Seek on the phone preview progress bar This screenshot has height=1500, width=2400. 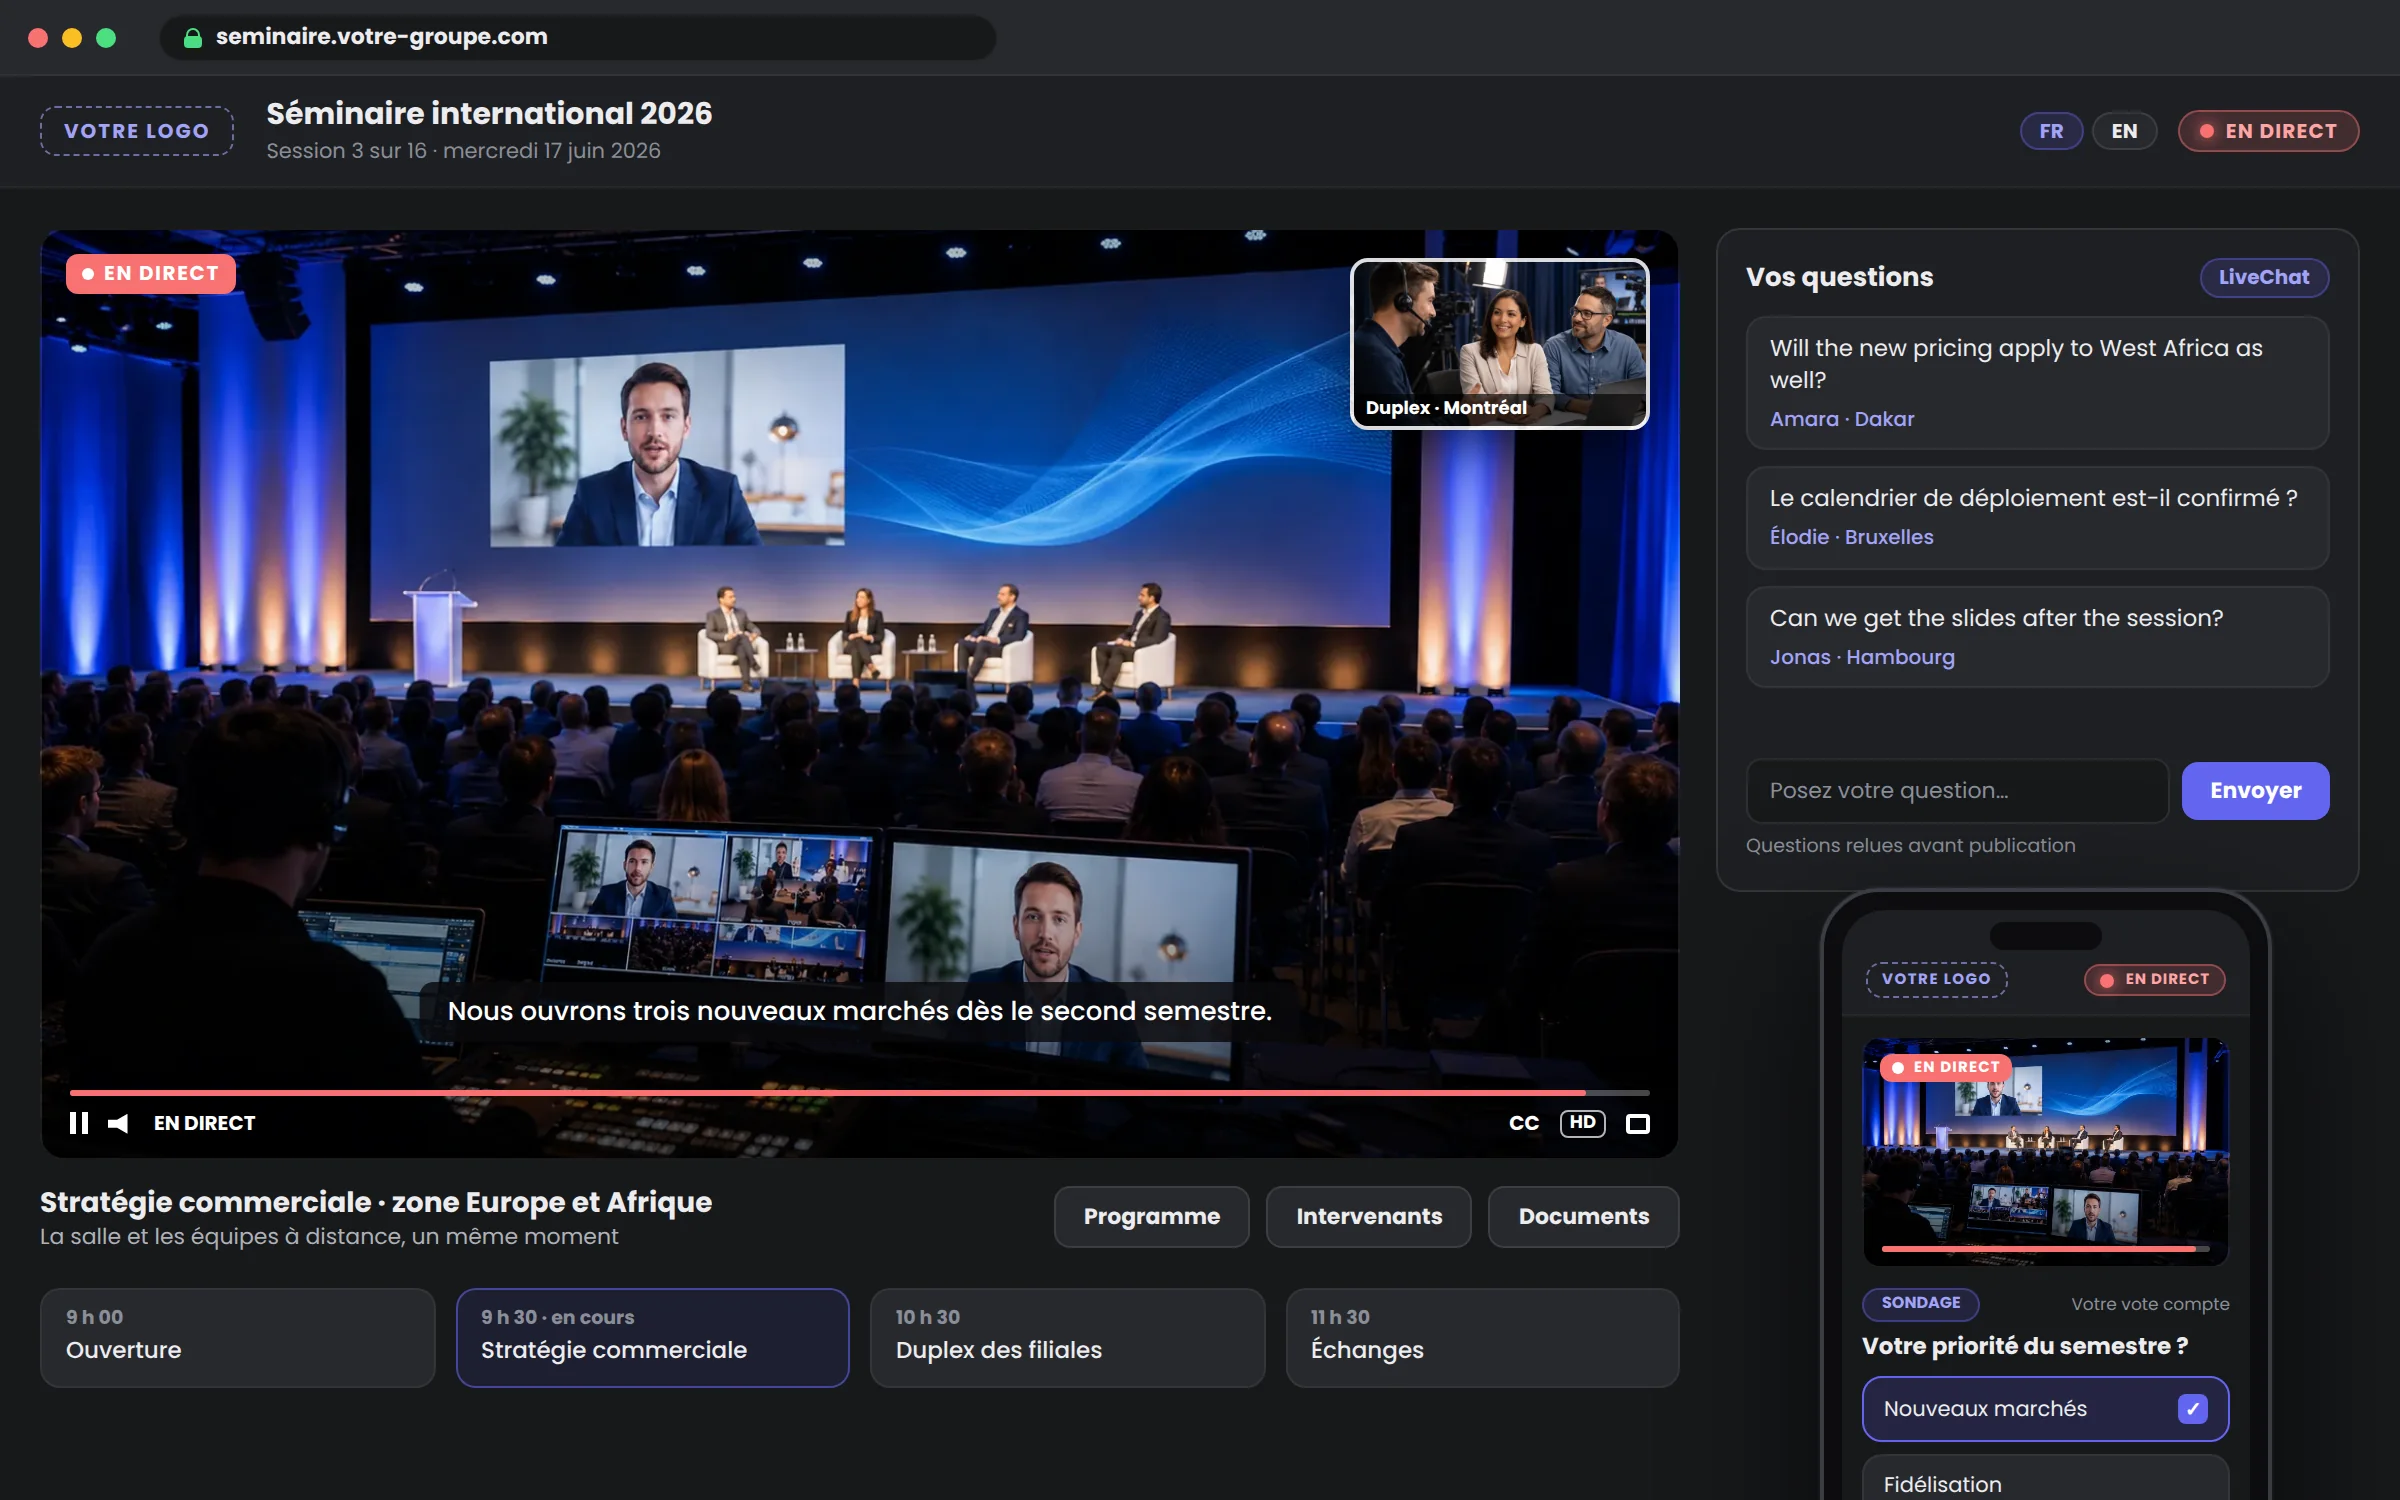(x=2045, y=1248)
